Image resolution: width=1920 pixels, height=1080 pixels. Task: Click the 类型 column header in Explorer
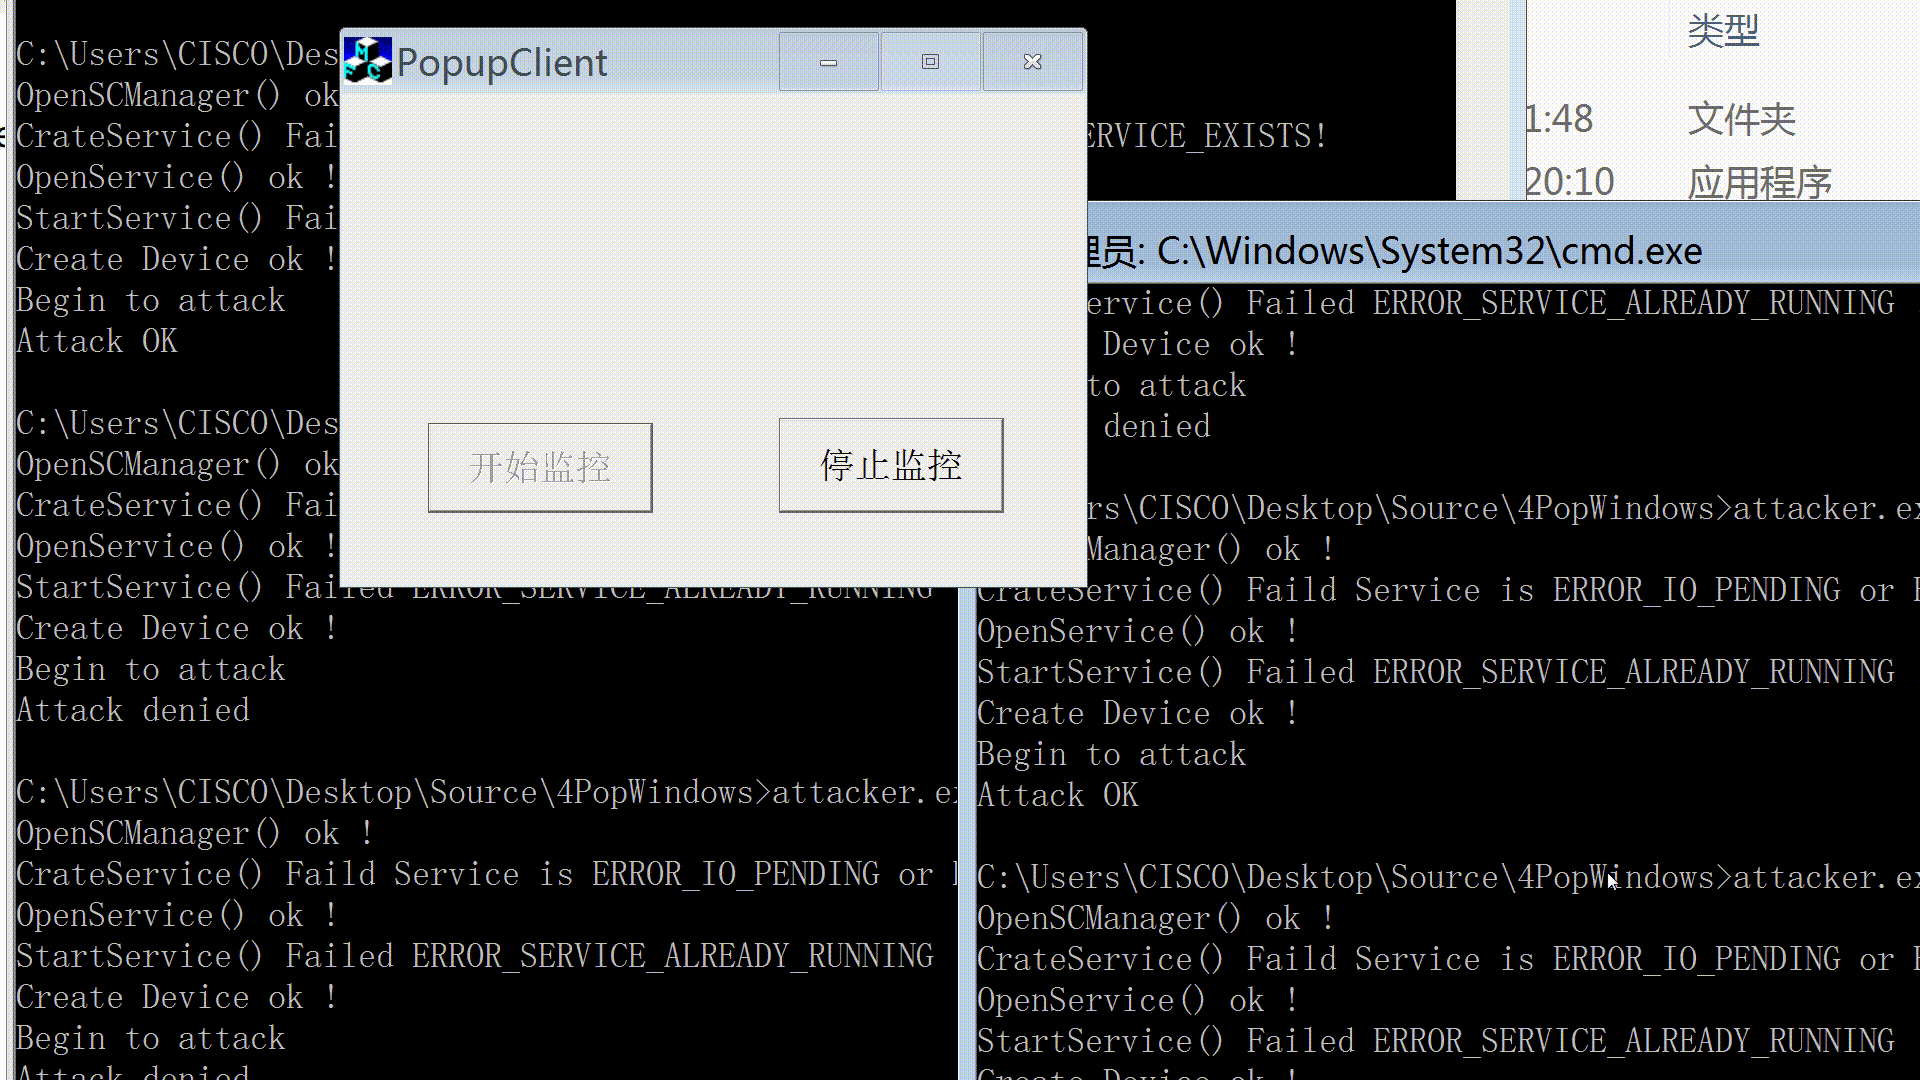pyautogui.click(x=1722, y=31)
